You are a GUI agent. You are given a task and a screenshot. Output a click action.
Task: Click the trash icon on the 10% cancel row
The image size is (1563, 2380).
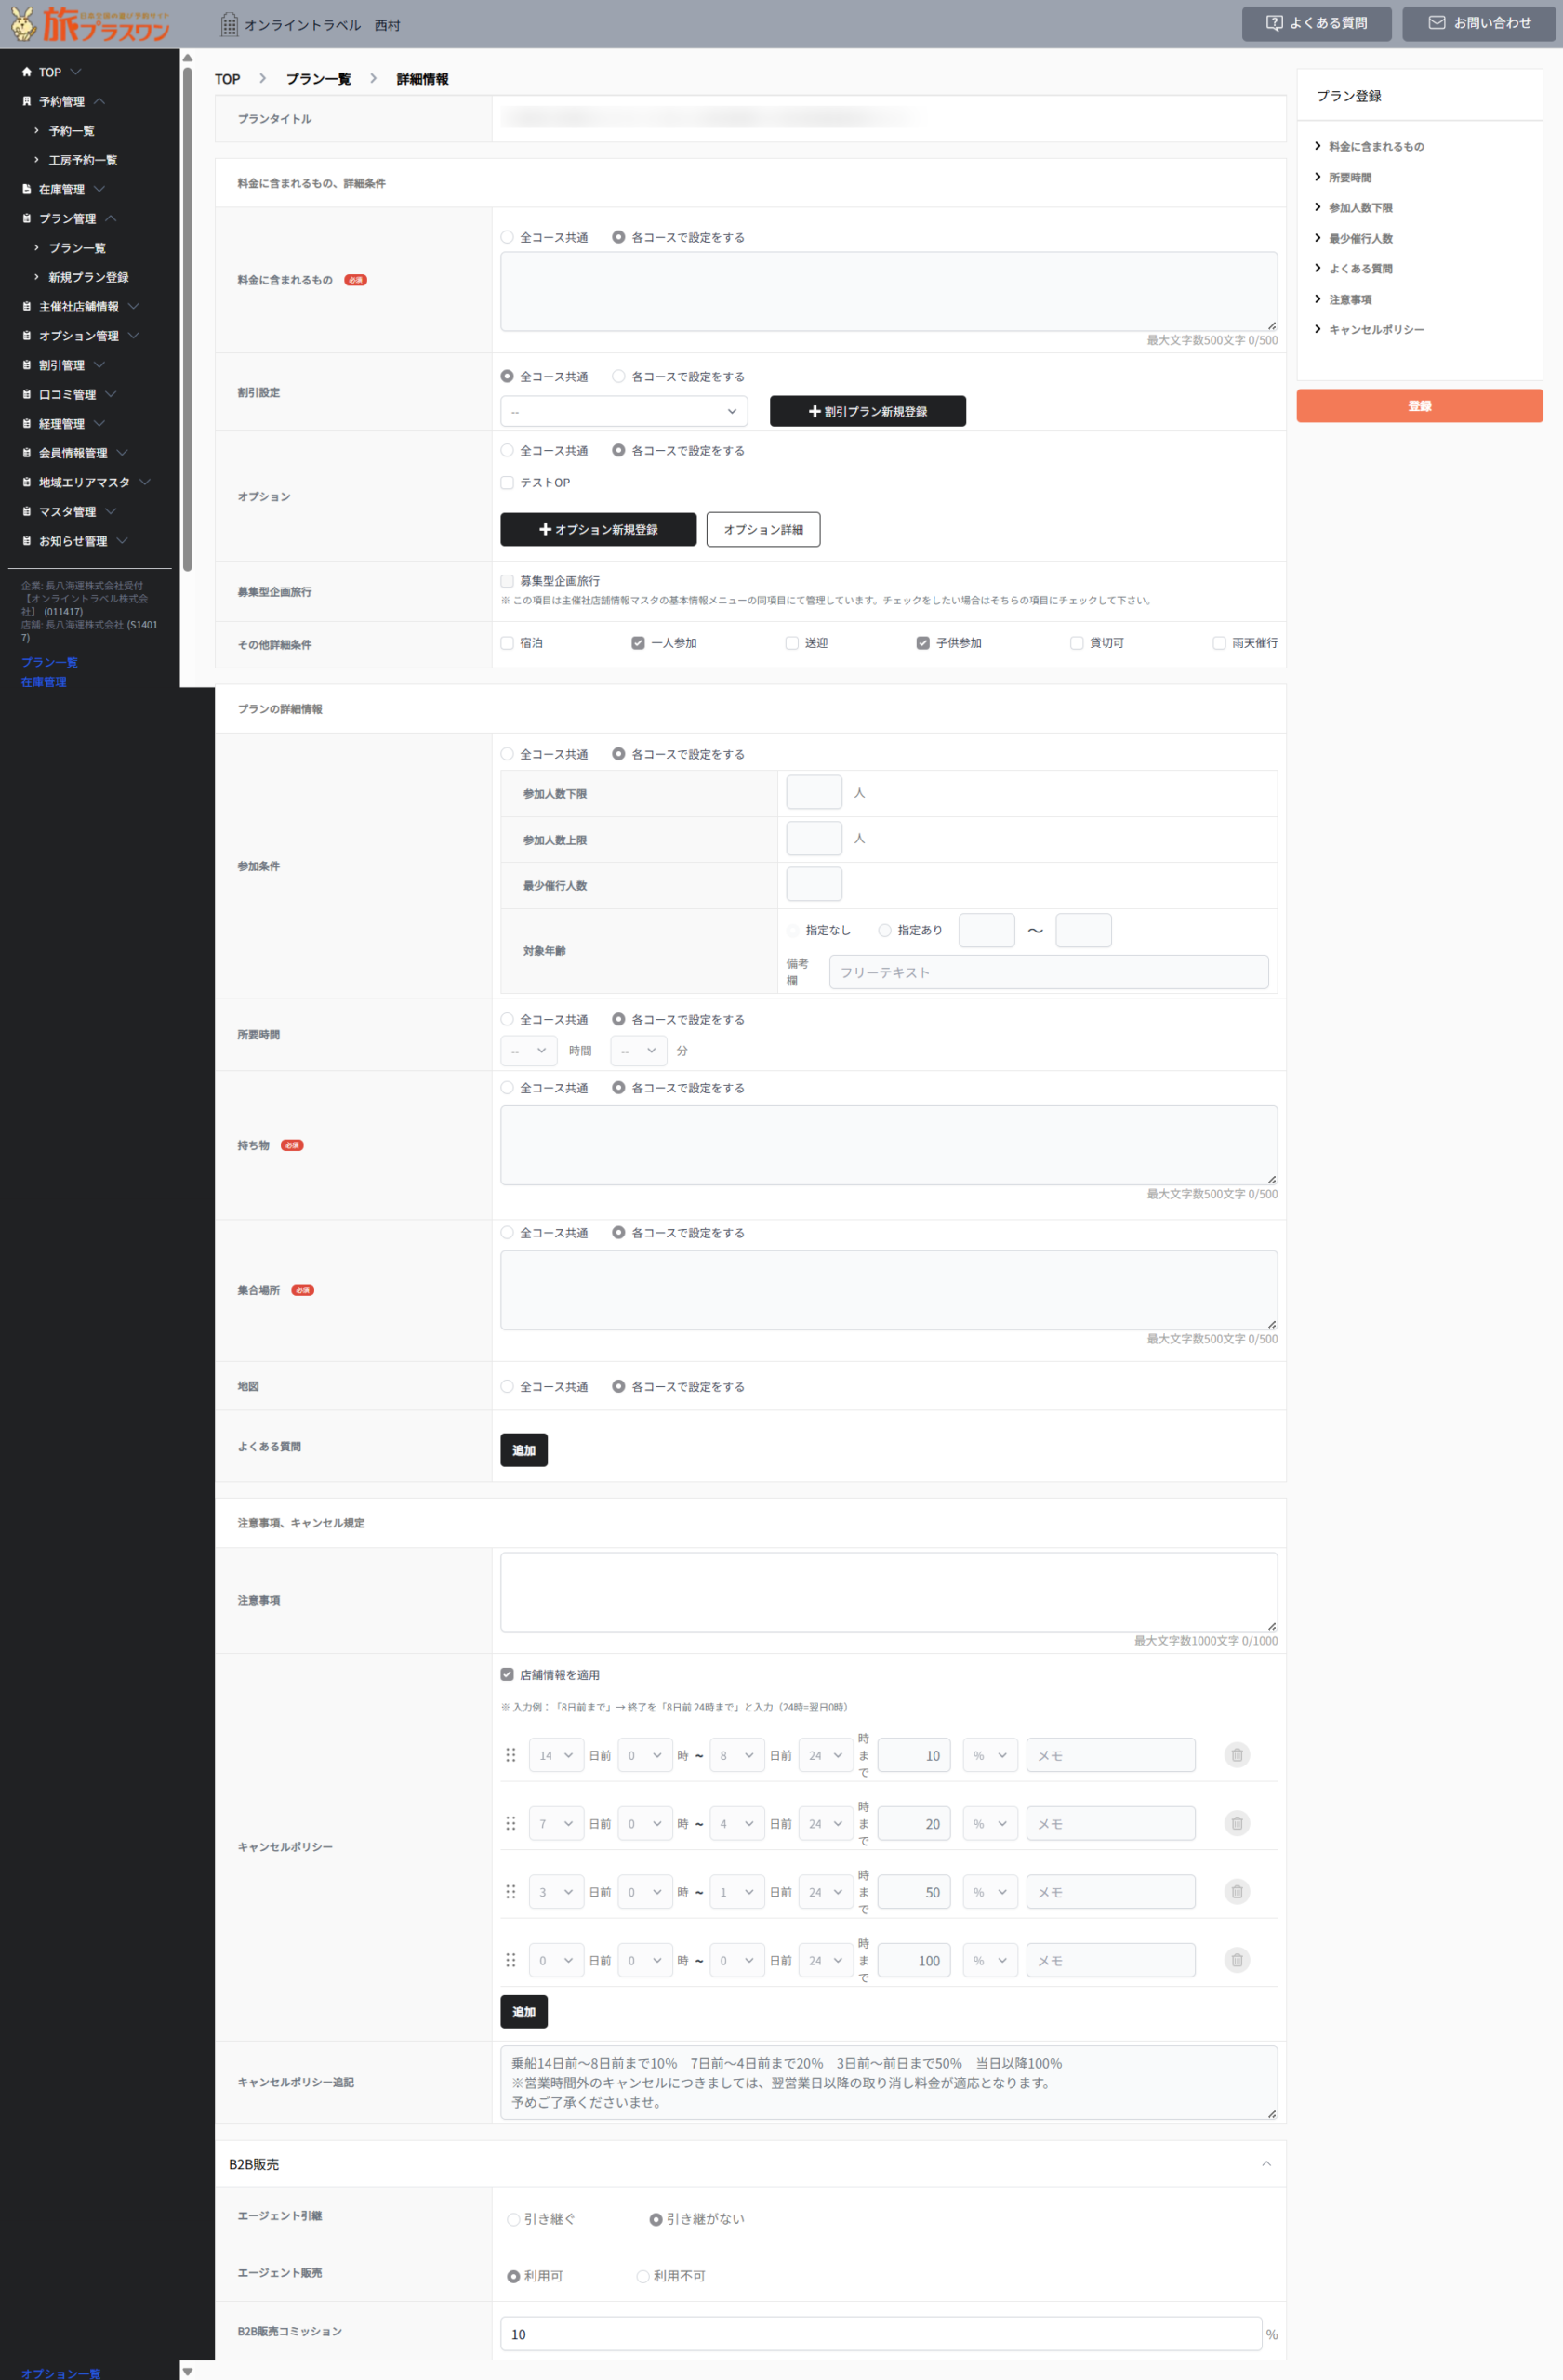tap(1236, 1755)
